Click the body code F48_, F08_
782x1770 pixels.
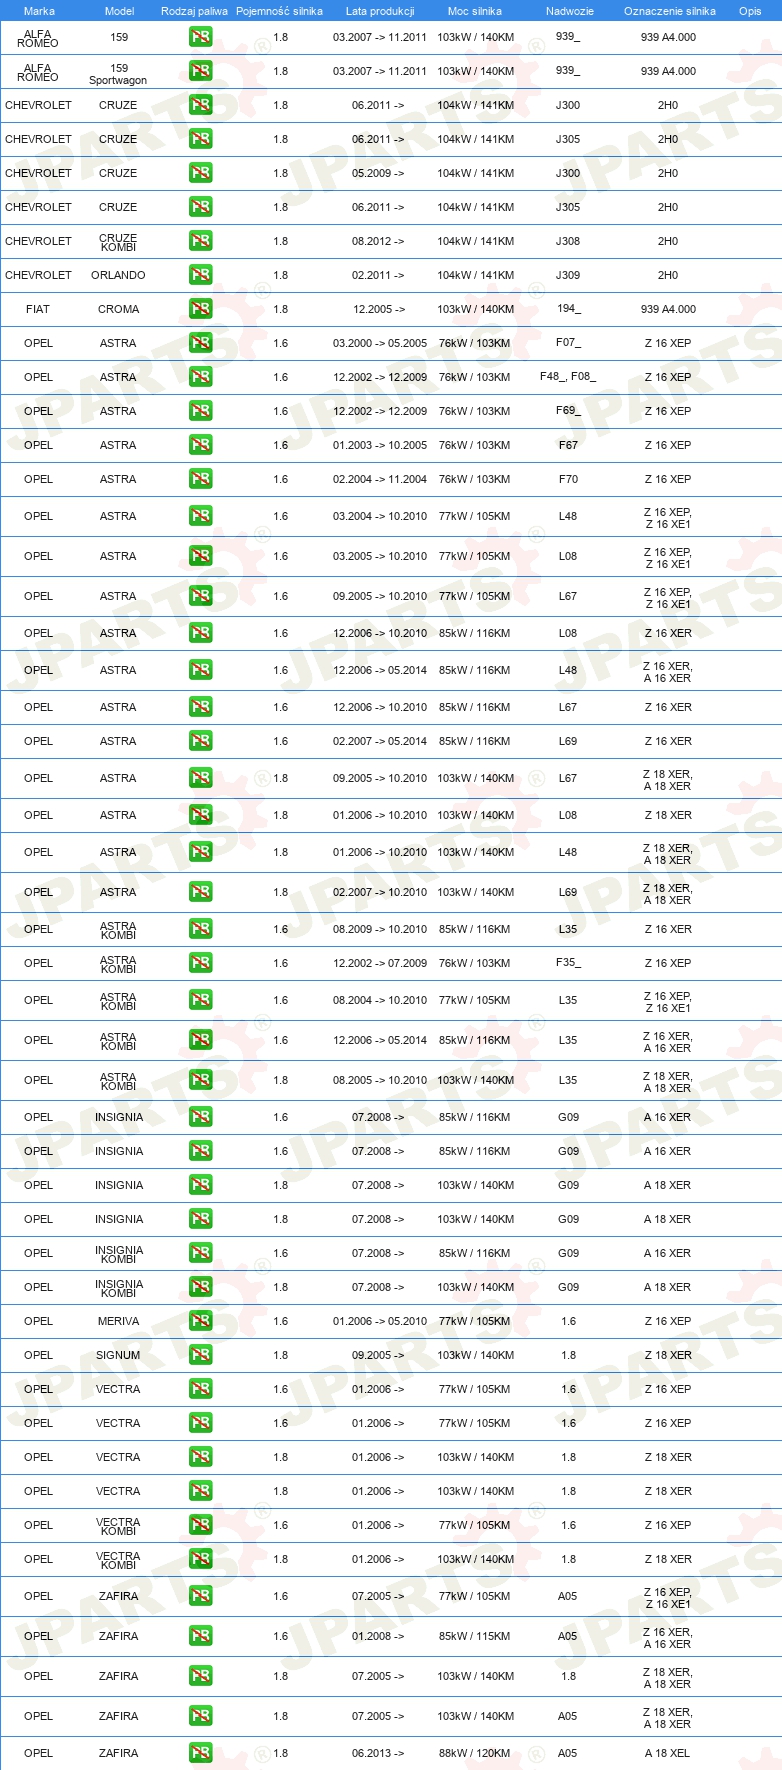click(568, 377)
